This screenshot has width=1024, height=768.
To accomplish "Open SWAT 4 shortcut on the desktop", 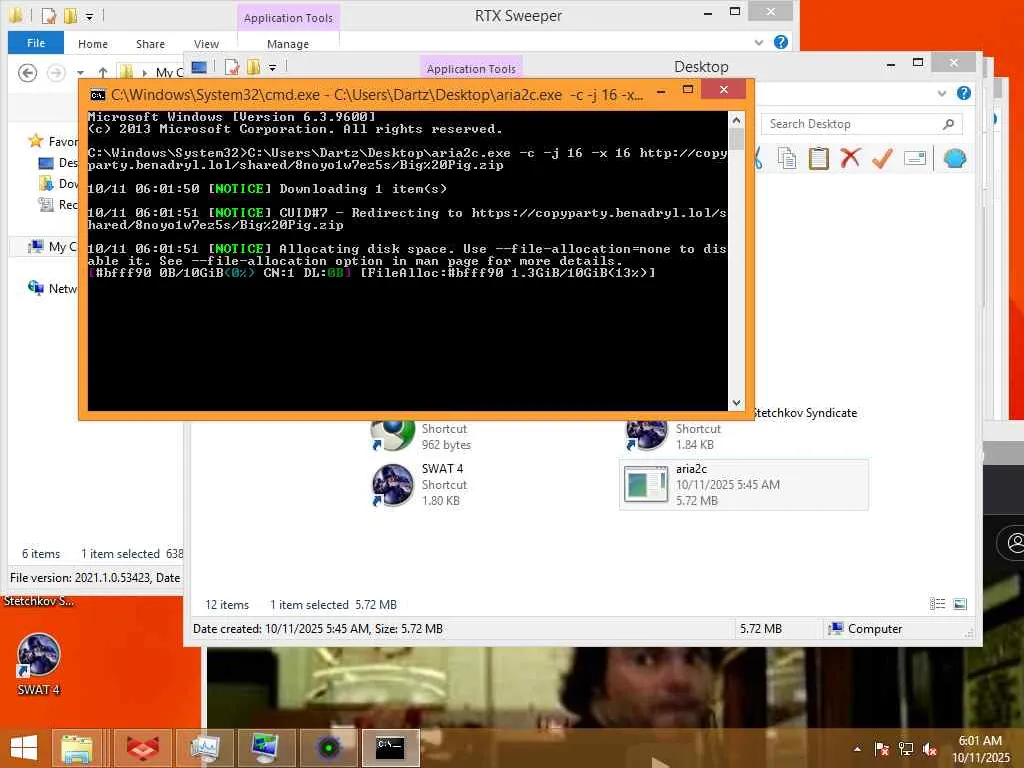I will point(39,665).
